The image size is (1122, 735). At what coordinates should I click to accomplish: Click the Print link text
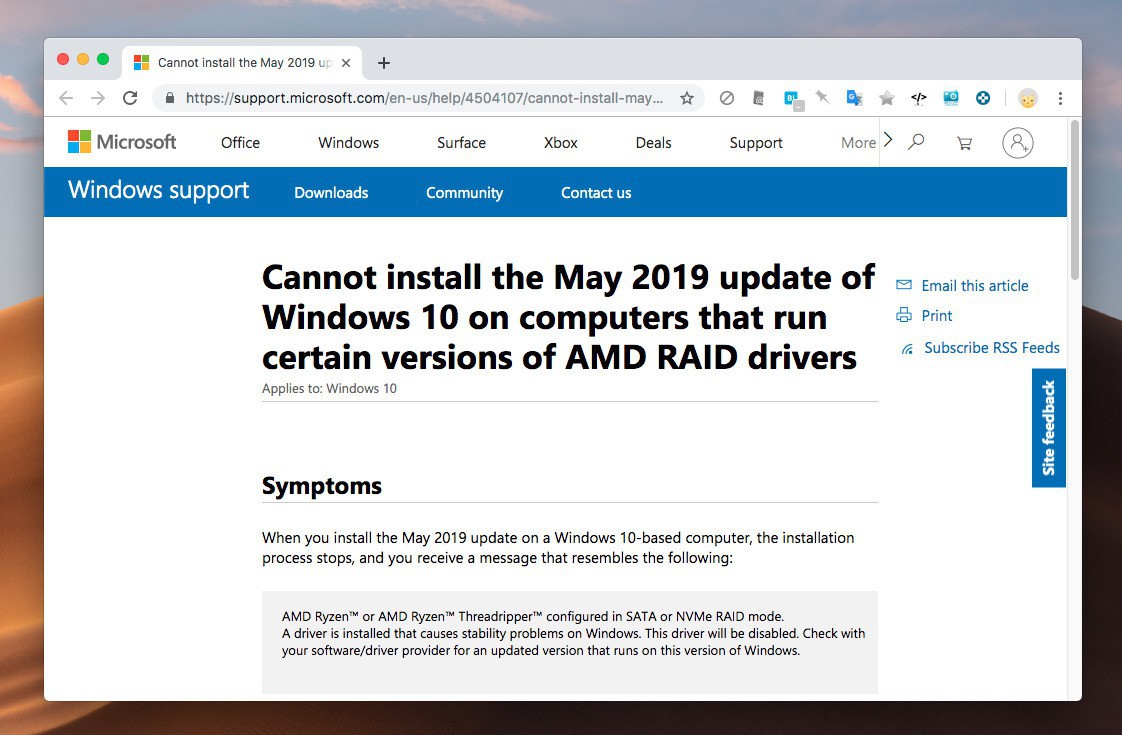point(937,316)
